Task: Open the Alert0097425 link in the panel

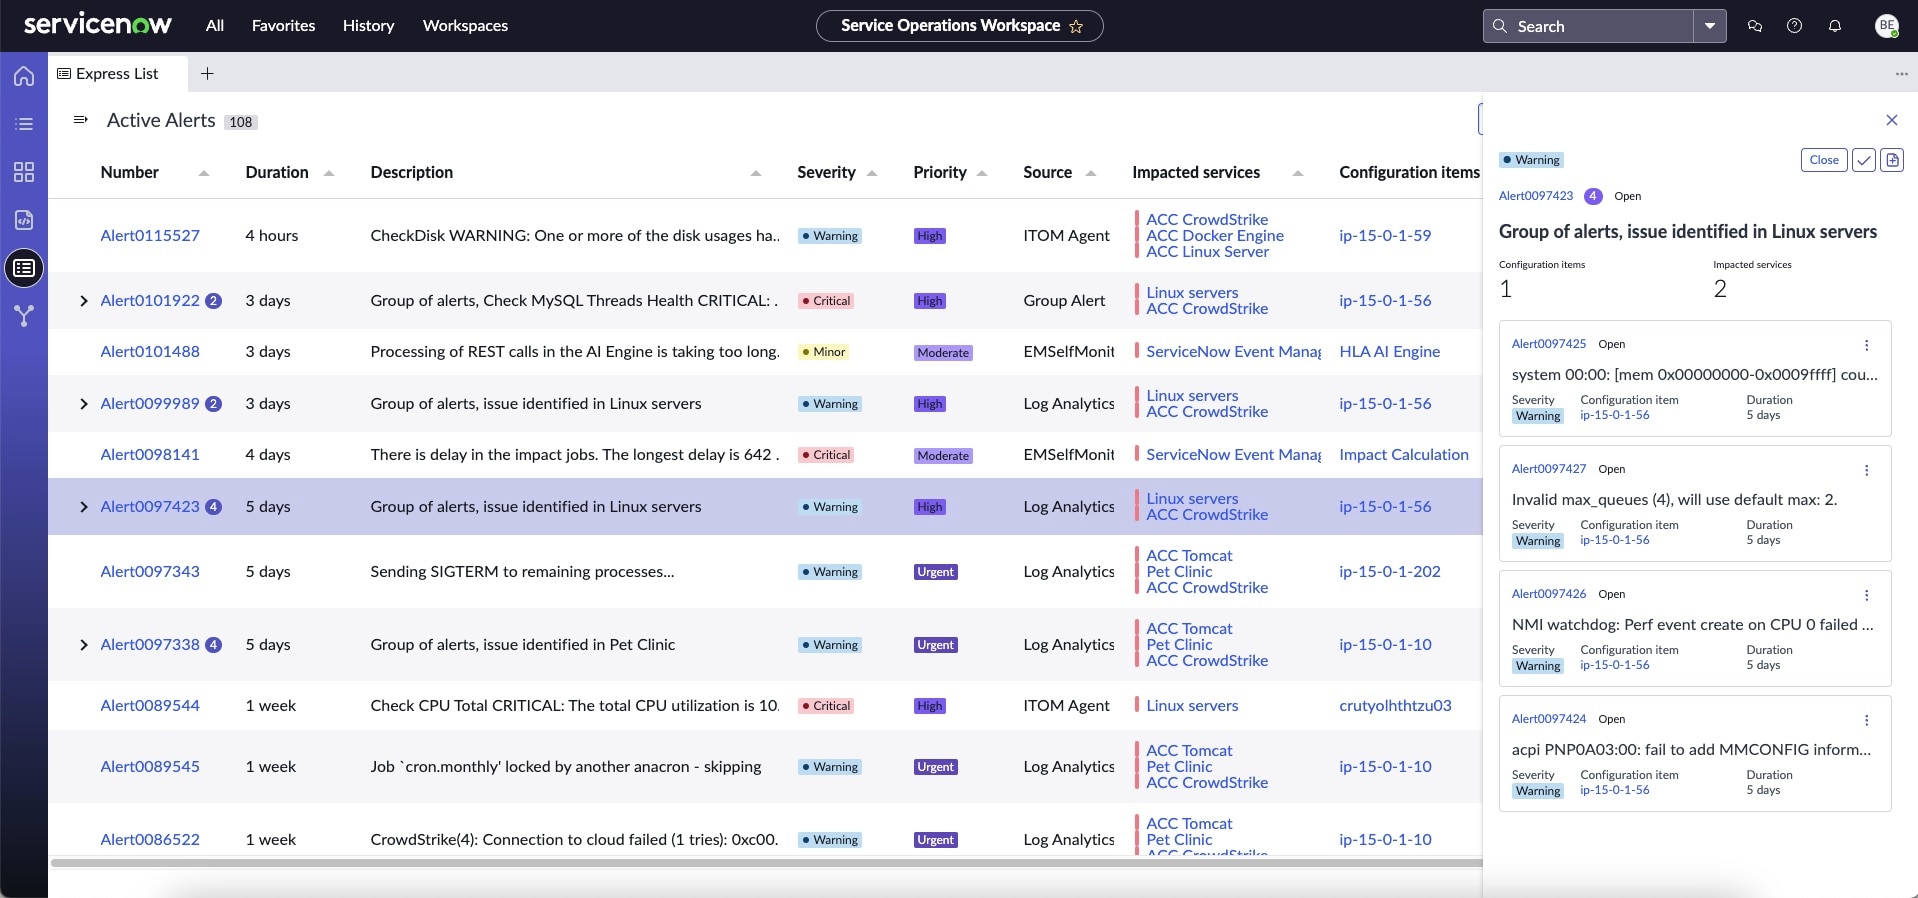Action: [x=1549, y=344]
